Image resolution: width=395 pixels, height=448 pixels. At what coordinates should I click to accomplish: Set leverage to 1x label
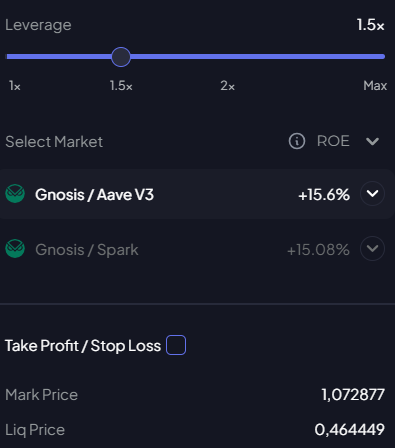[15, 86]
